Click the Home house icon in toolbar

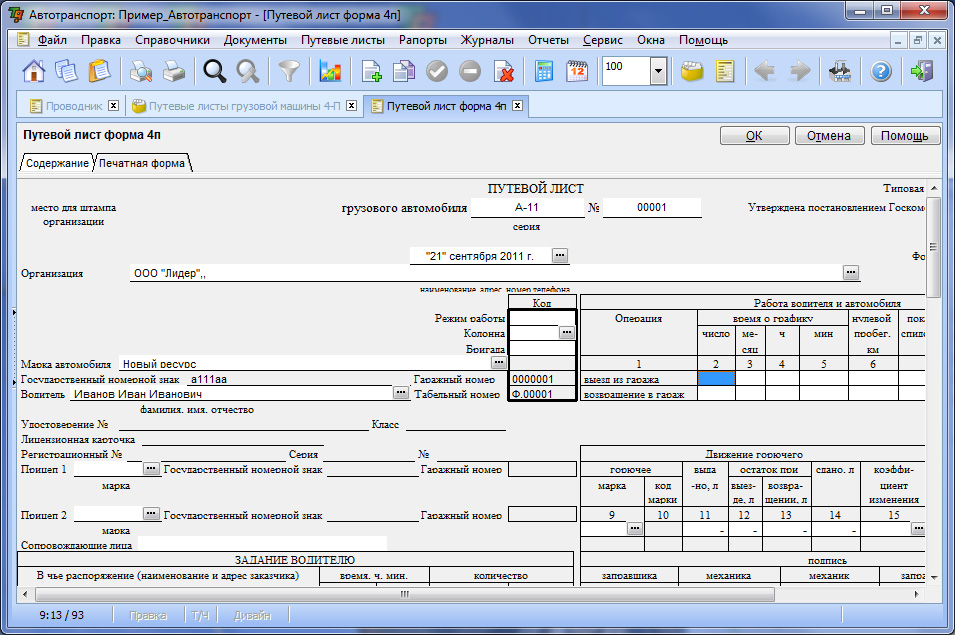pos(33,71)
